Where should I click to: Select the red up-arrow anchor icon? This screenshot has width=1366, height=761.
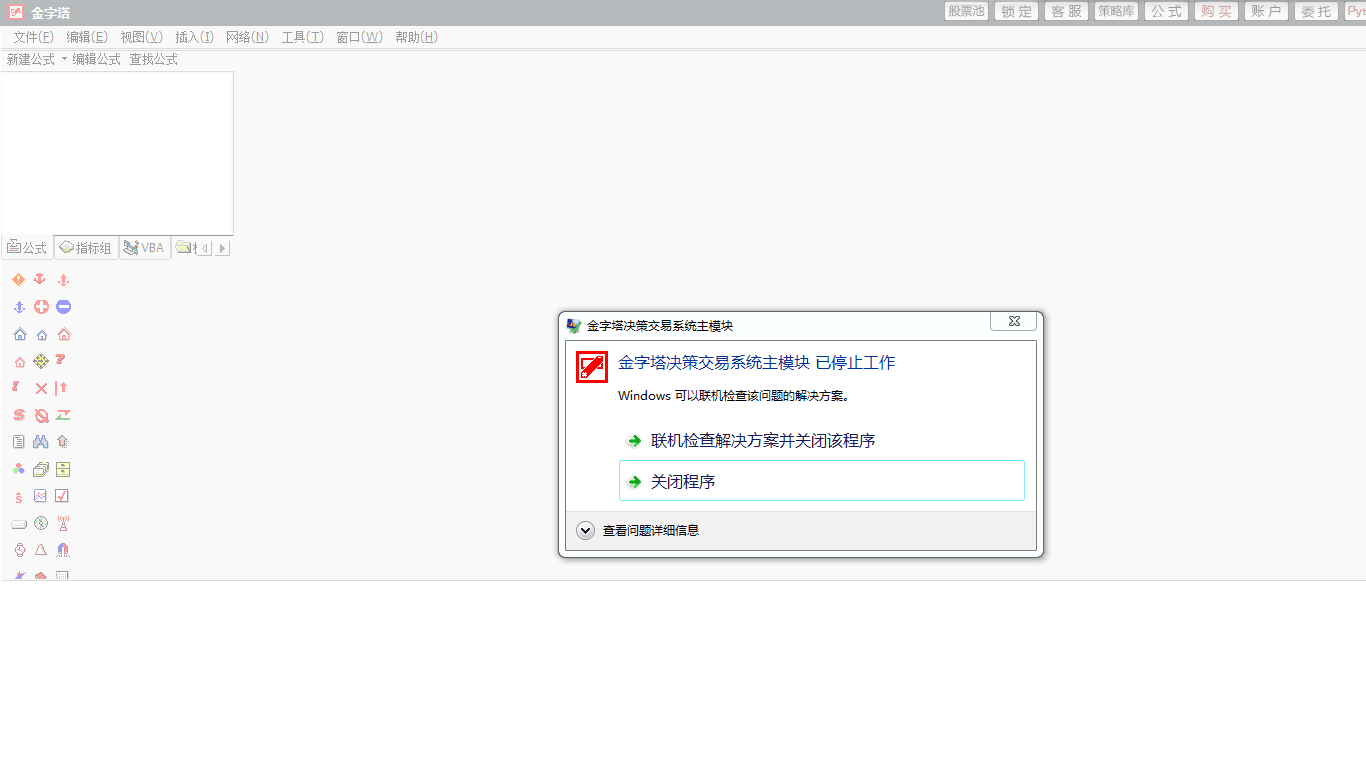click(x=63, y=280)
